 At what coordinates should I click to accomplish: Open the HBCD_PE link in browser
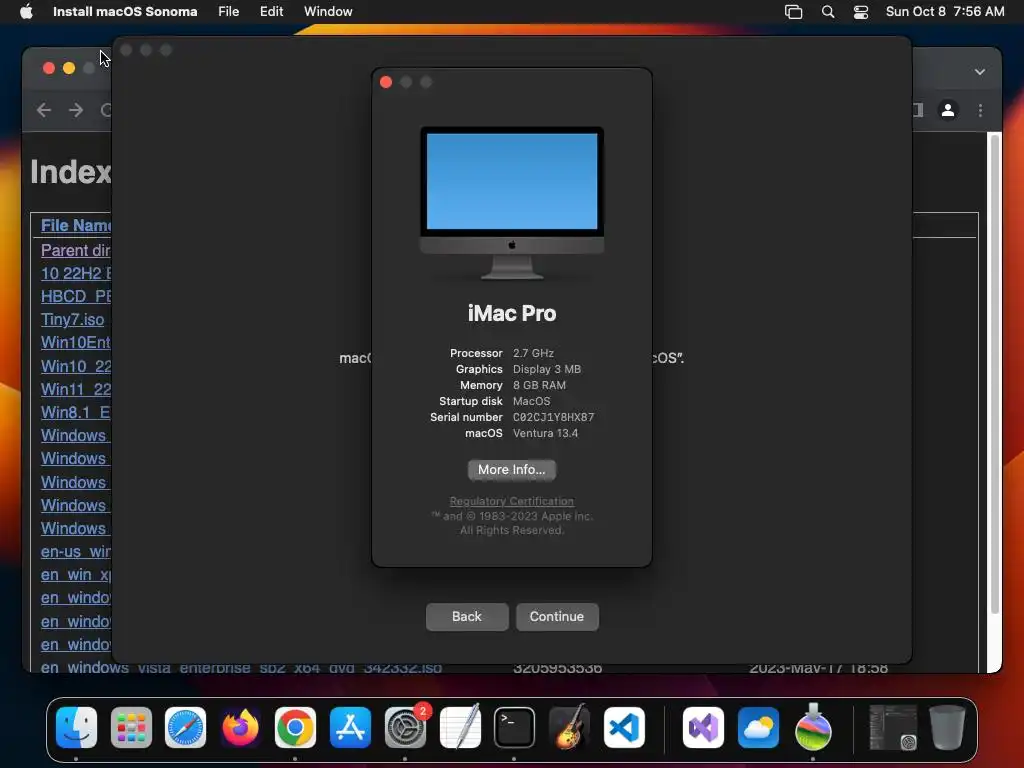(76, 296)
